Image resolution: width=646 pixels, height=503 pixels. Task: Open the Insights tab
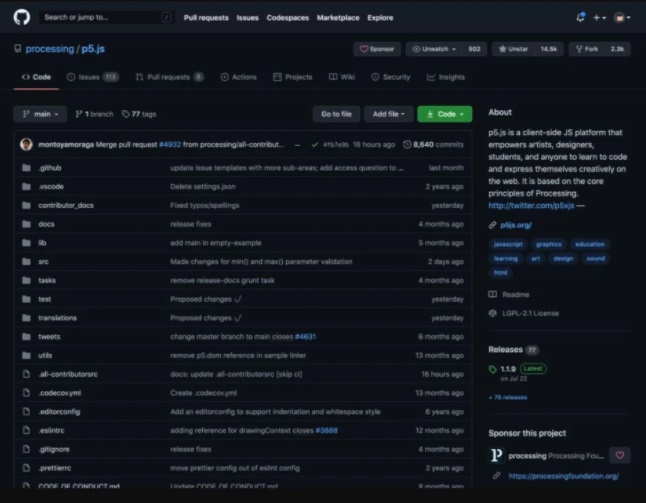(446, 77)
